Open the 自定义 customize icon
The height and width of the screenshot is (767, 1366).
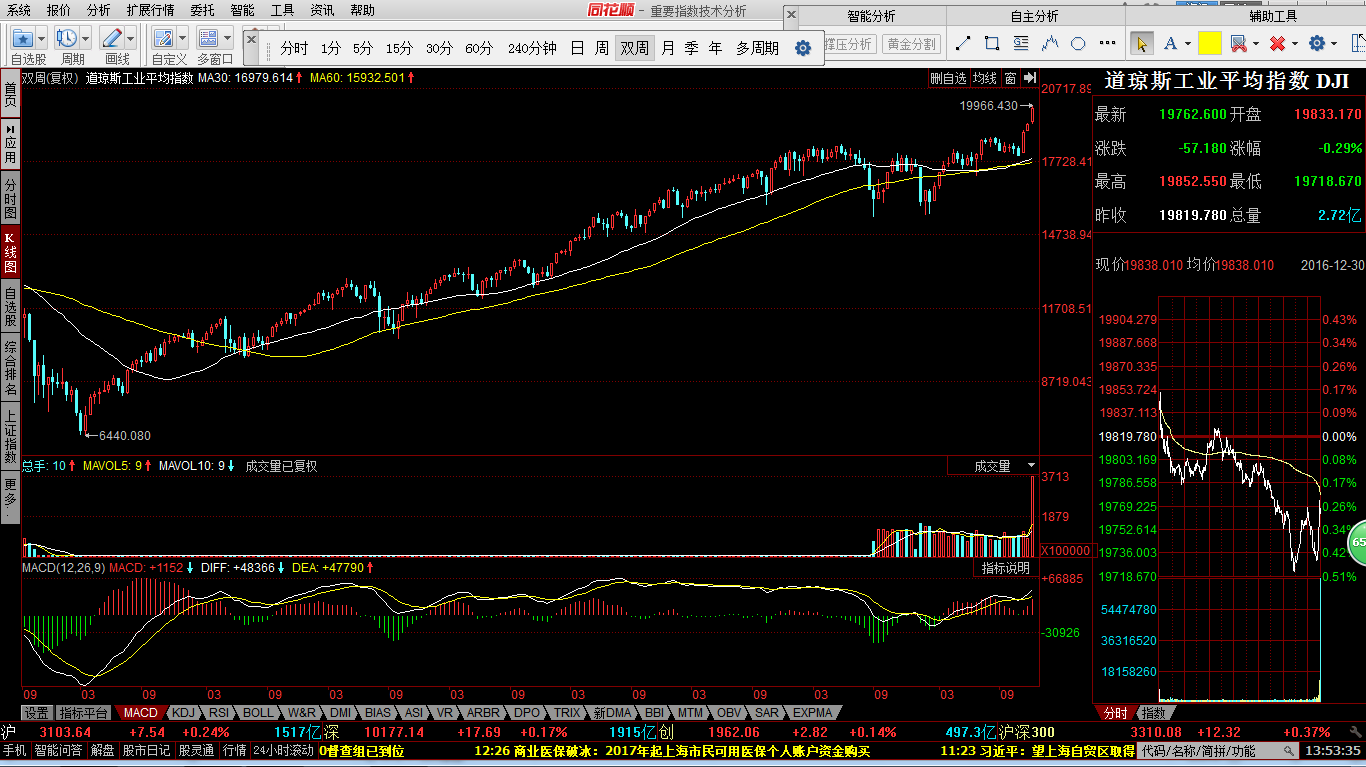164,39
